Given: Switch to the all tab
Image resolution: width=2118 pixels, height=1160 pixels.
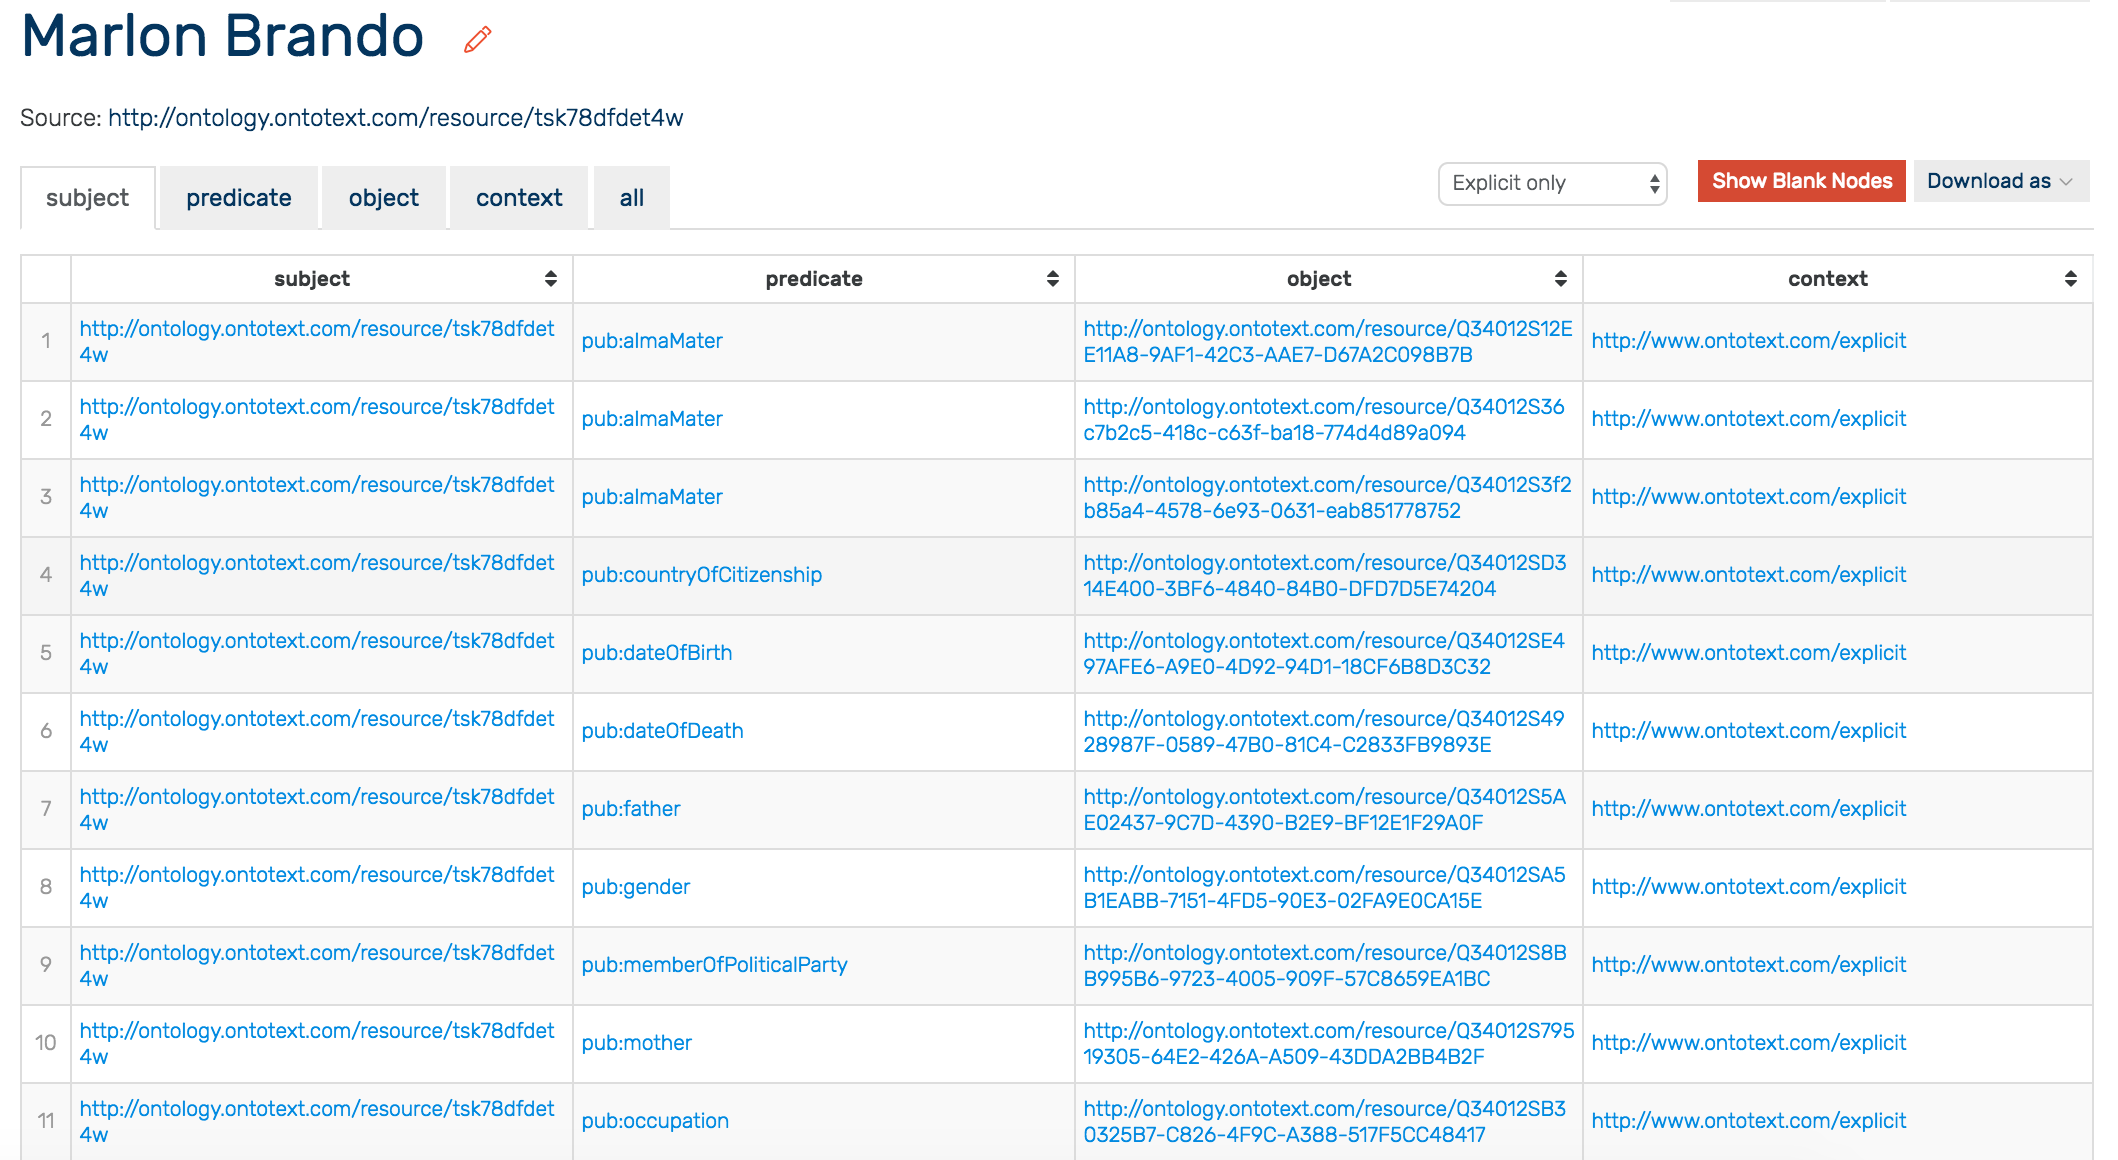Looking at the screenshot, I should pyautogui.click(x=632, y=198).
